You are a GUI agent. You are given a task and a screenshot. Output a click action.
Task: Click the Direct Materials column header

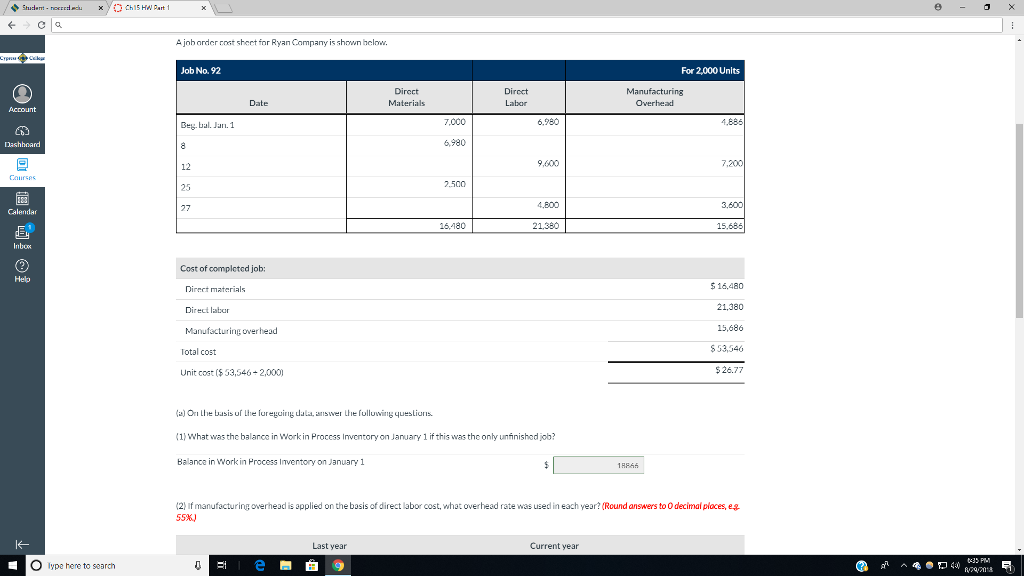click(x=406, y=97)
